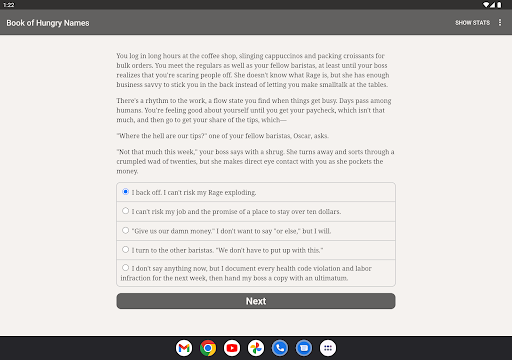
Task: Tap the clock in the status bar
Action: 9,5
